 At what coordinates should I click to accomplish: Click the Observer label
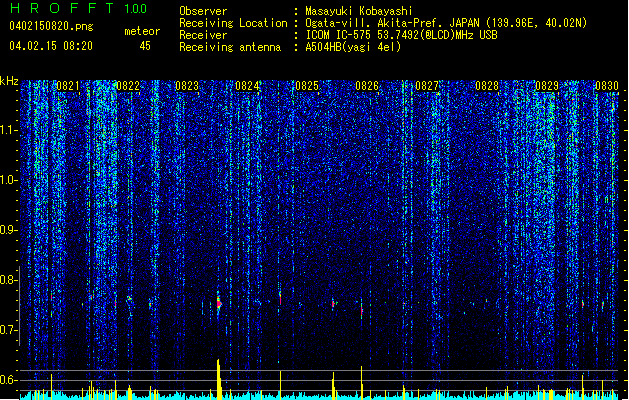(x=203, y=11)
